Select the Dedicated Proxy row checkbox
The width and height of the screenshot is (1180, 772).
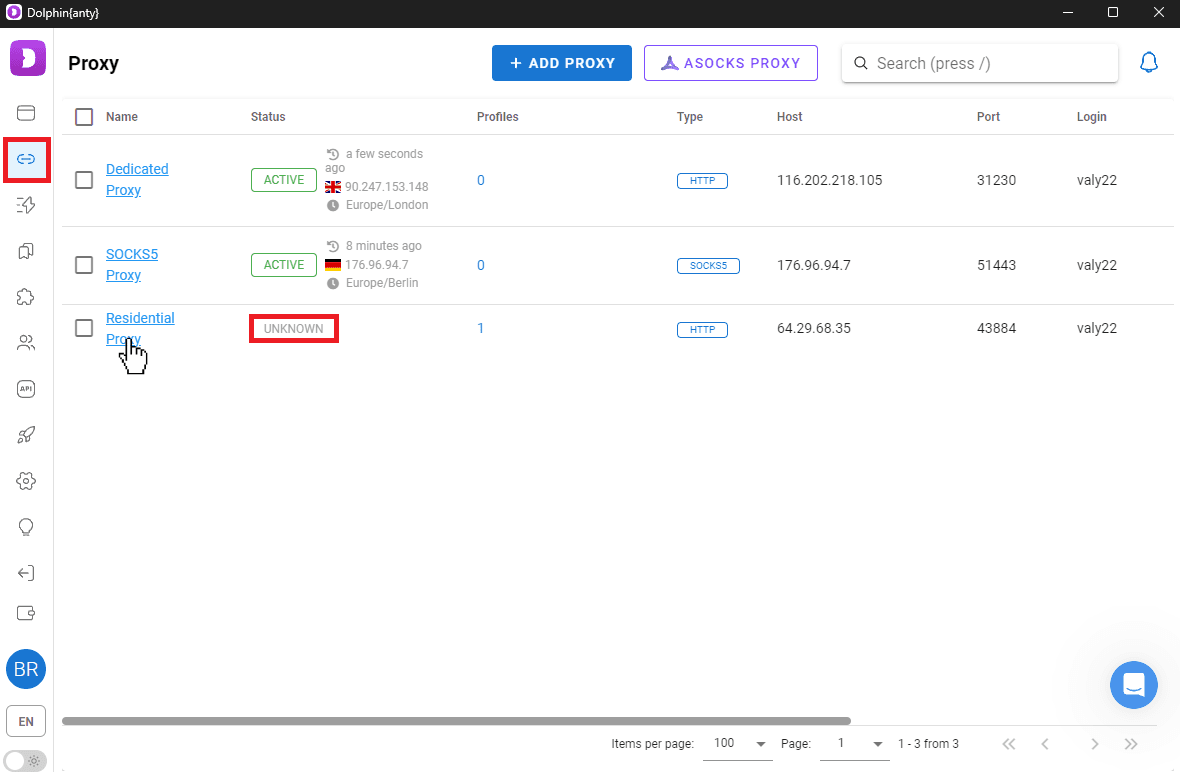84,180
